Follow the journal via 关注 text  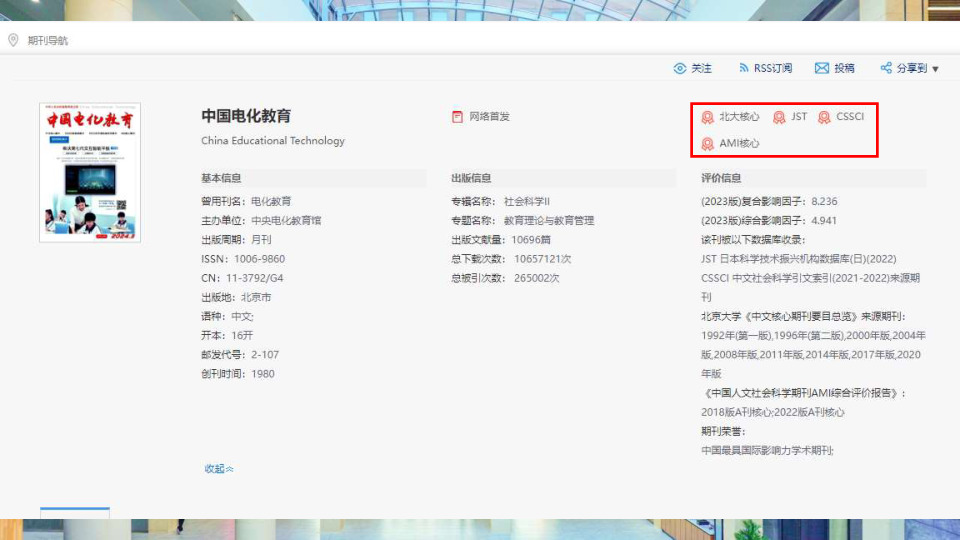pos(702,69)
